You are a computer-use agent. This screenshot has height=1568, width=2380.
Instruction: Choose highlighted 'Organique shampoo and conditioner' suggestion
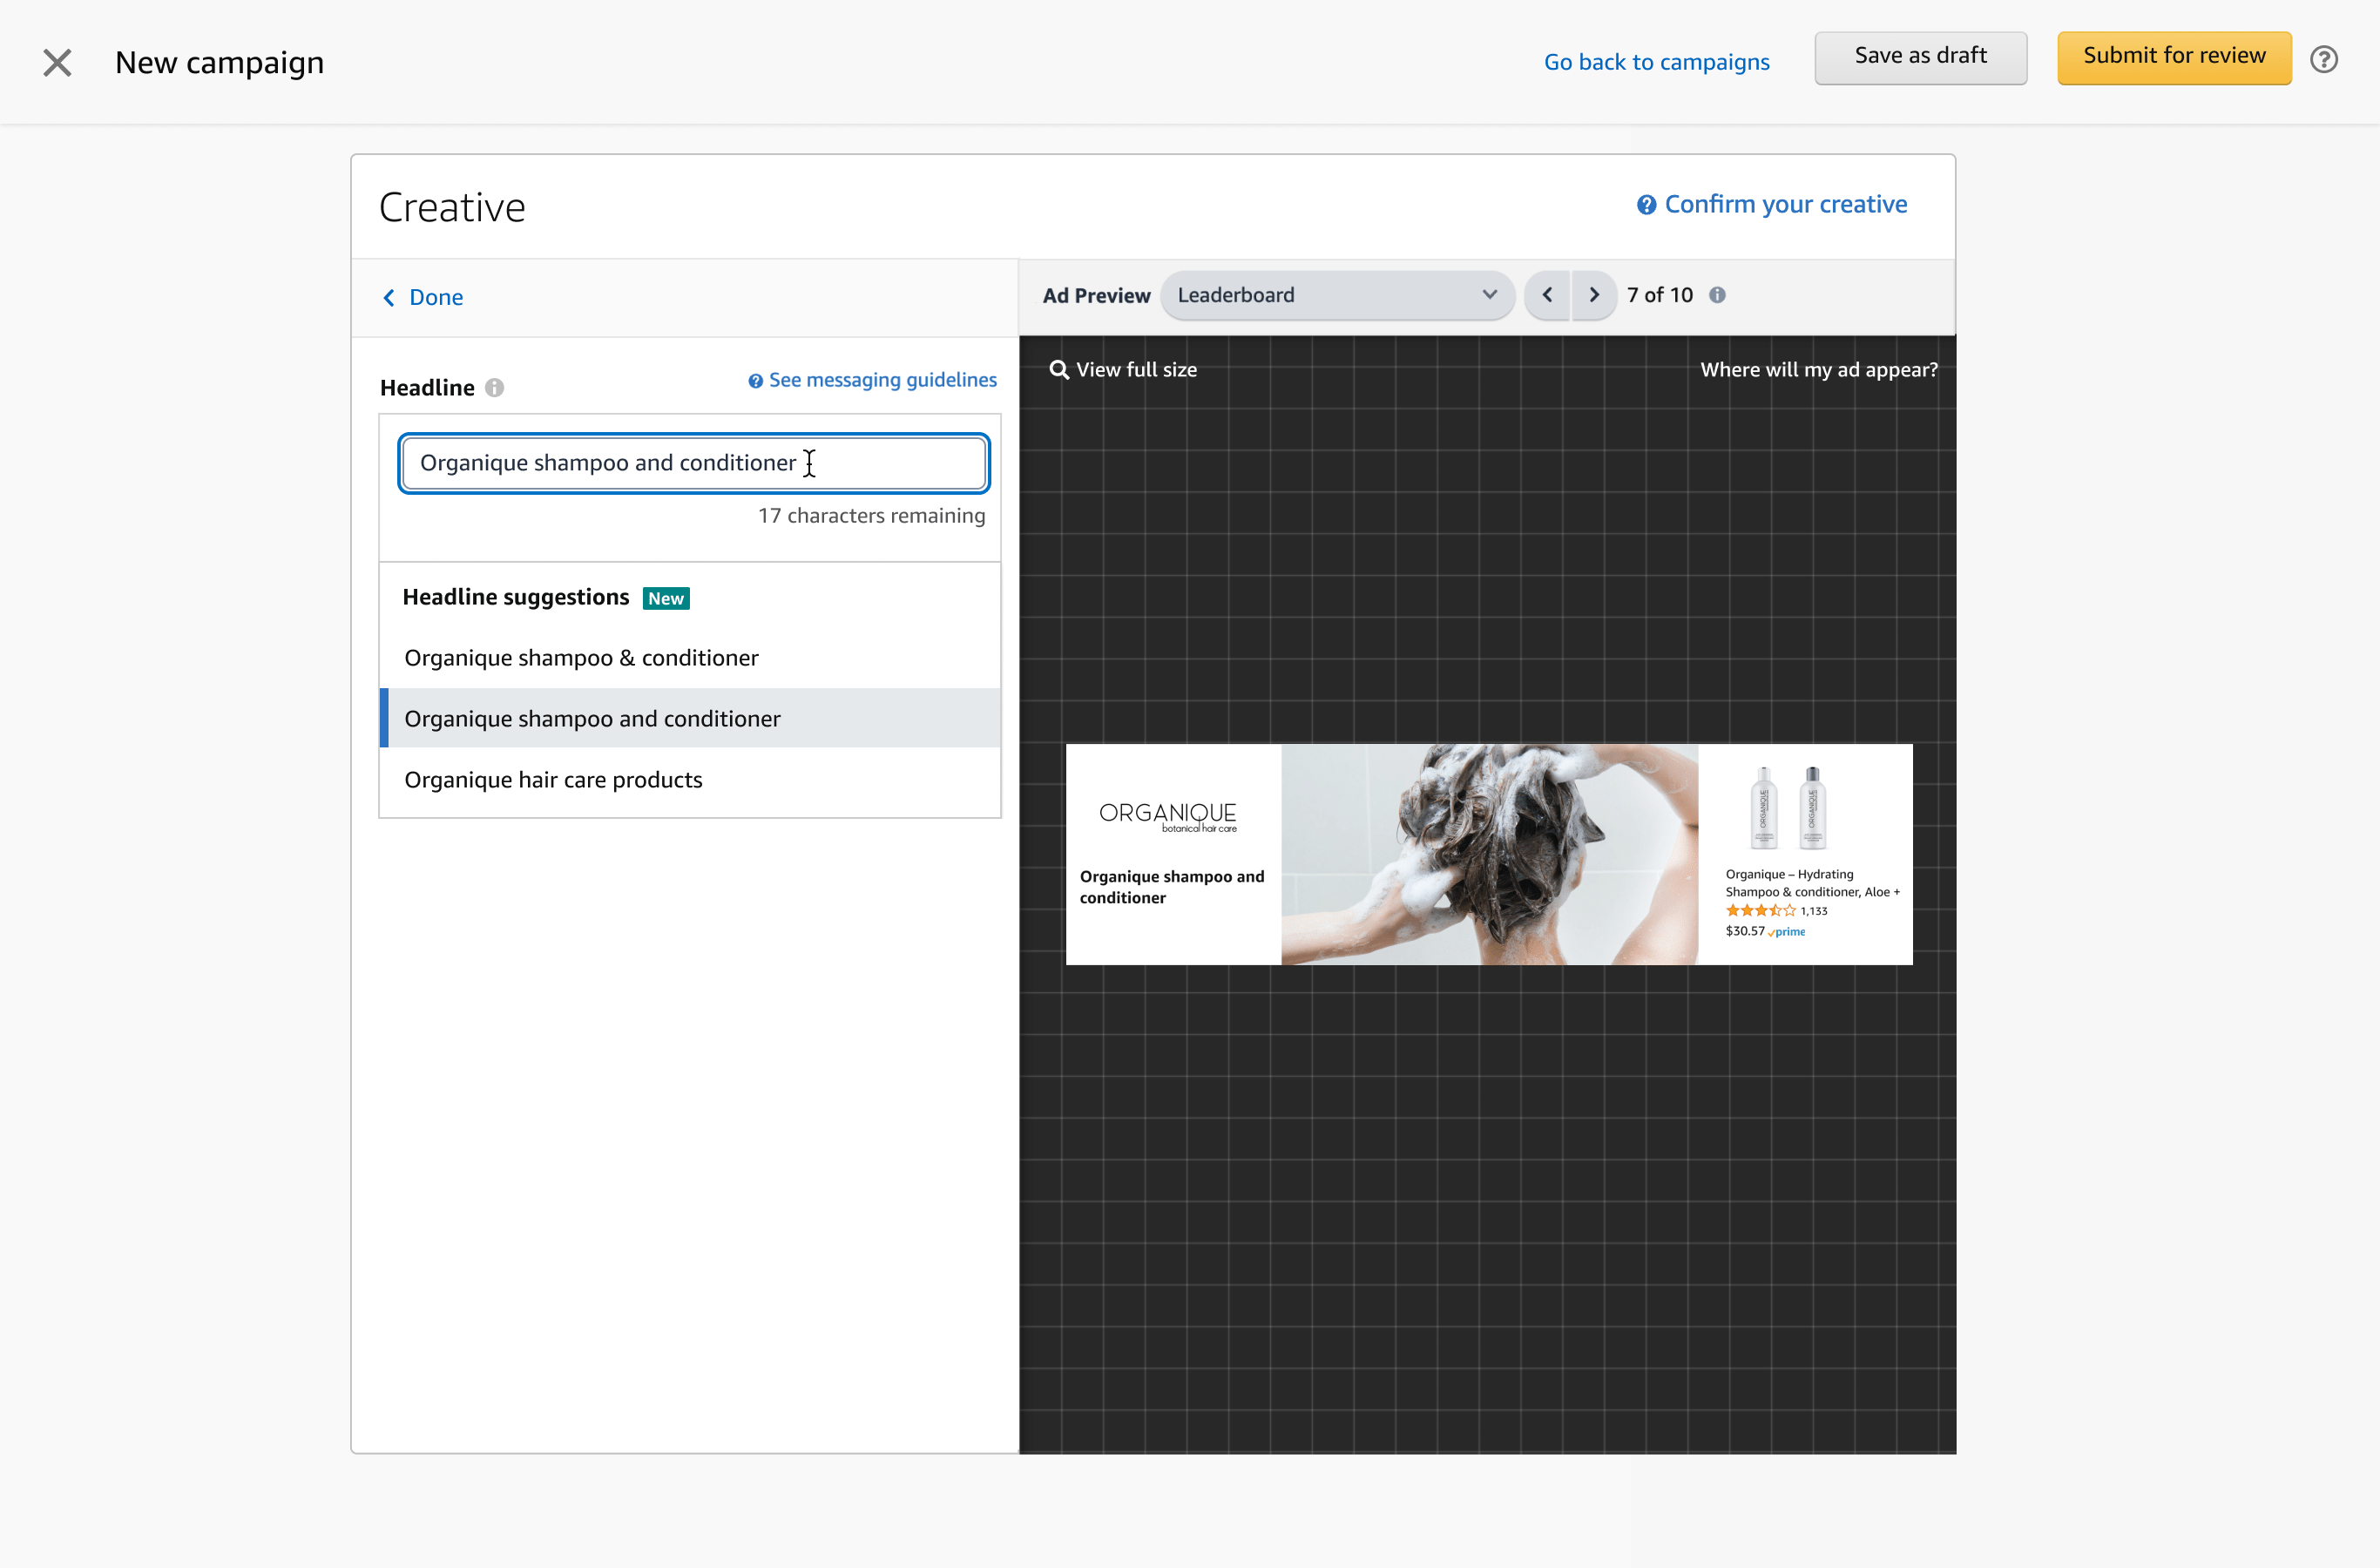click(592, 719)
